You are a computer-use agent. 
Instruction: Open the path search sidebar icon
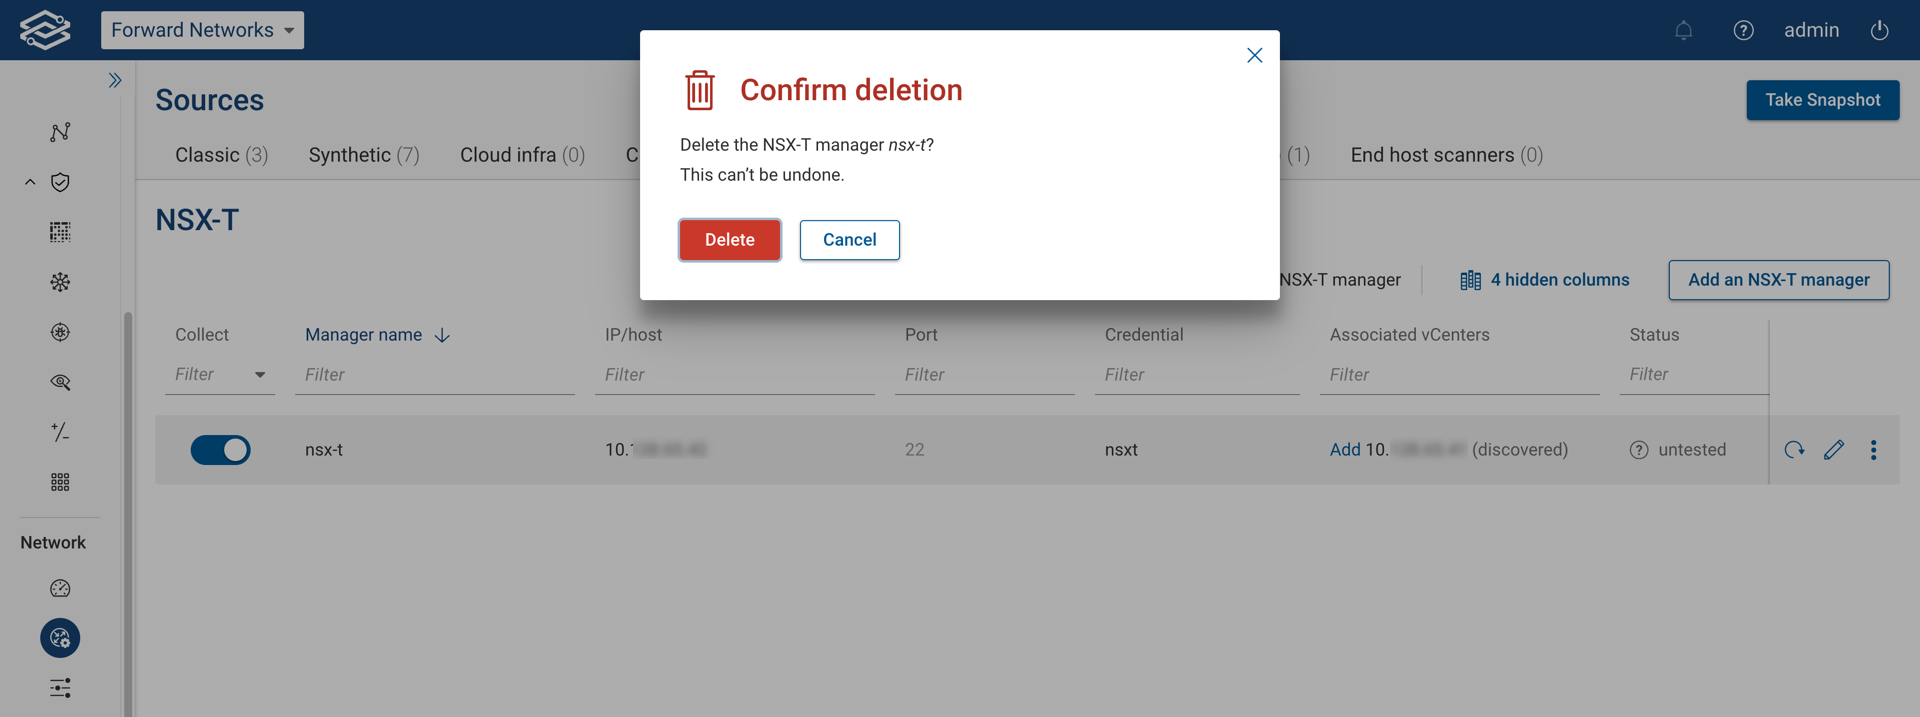pyautogui.click(x=60, y=132)
